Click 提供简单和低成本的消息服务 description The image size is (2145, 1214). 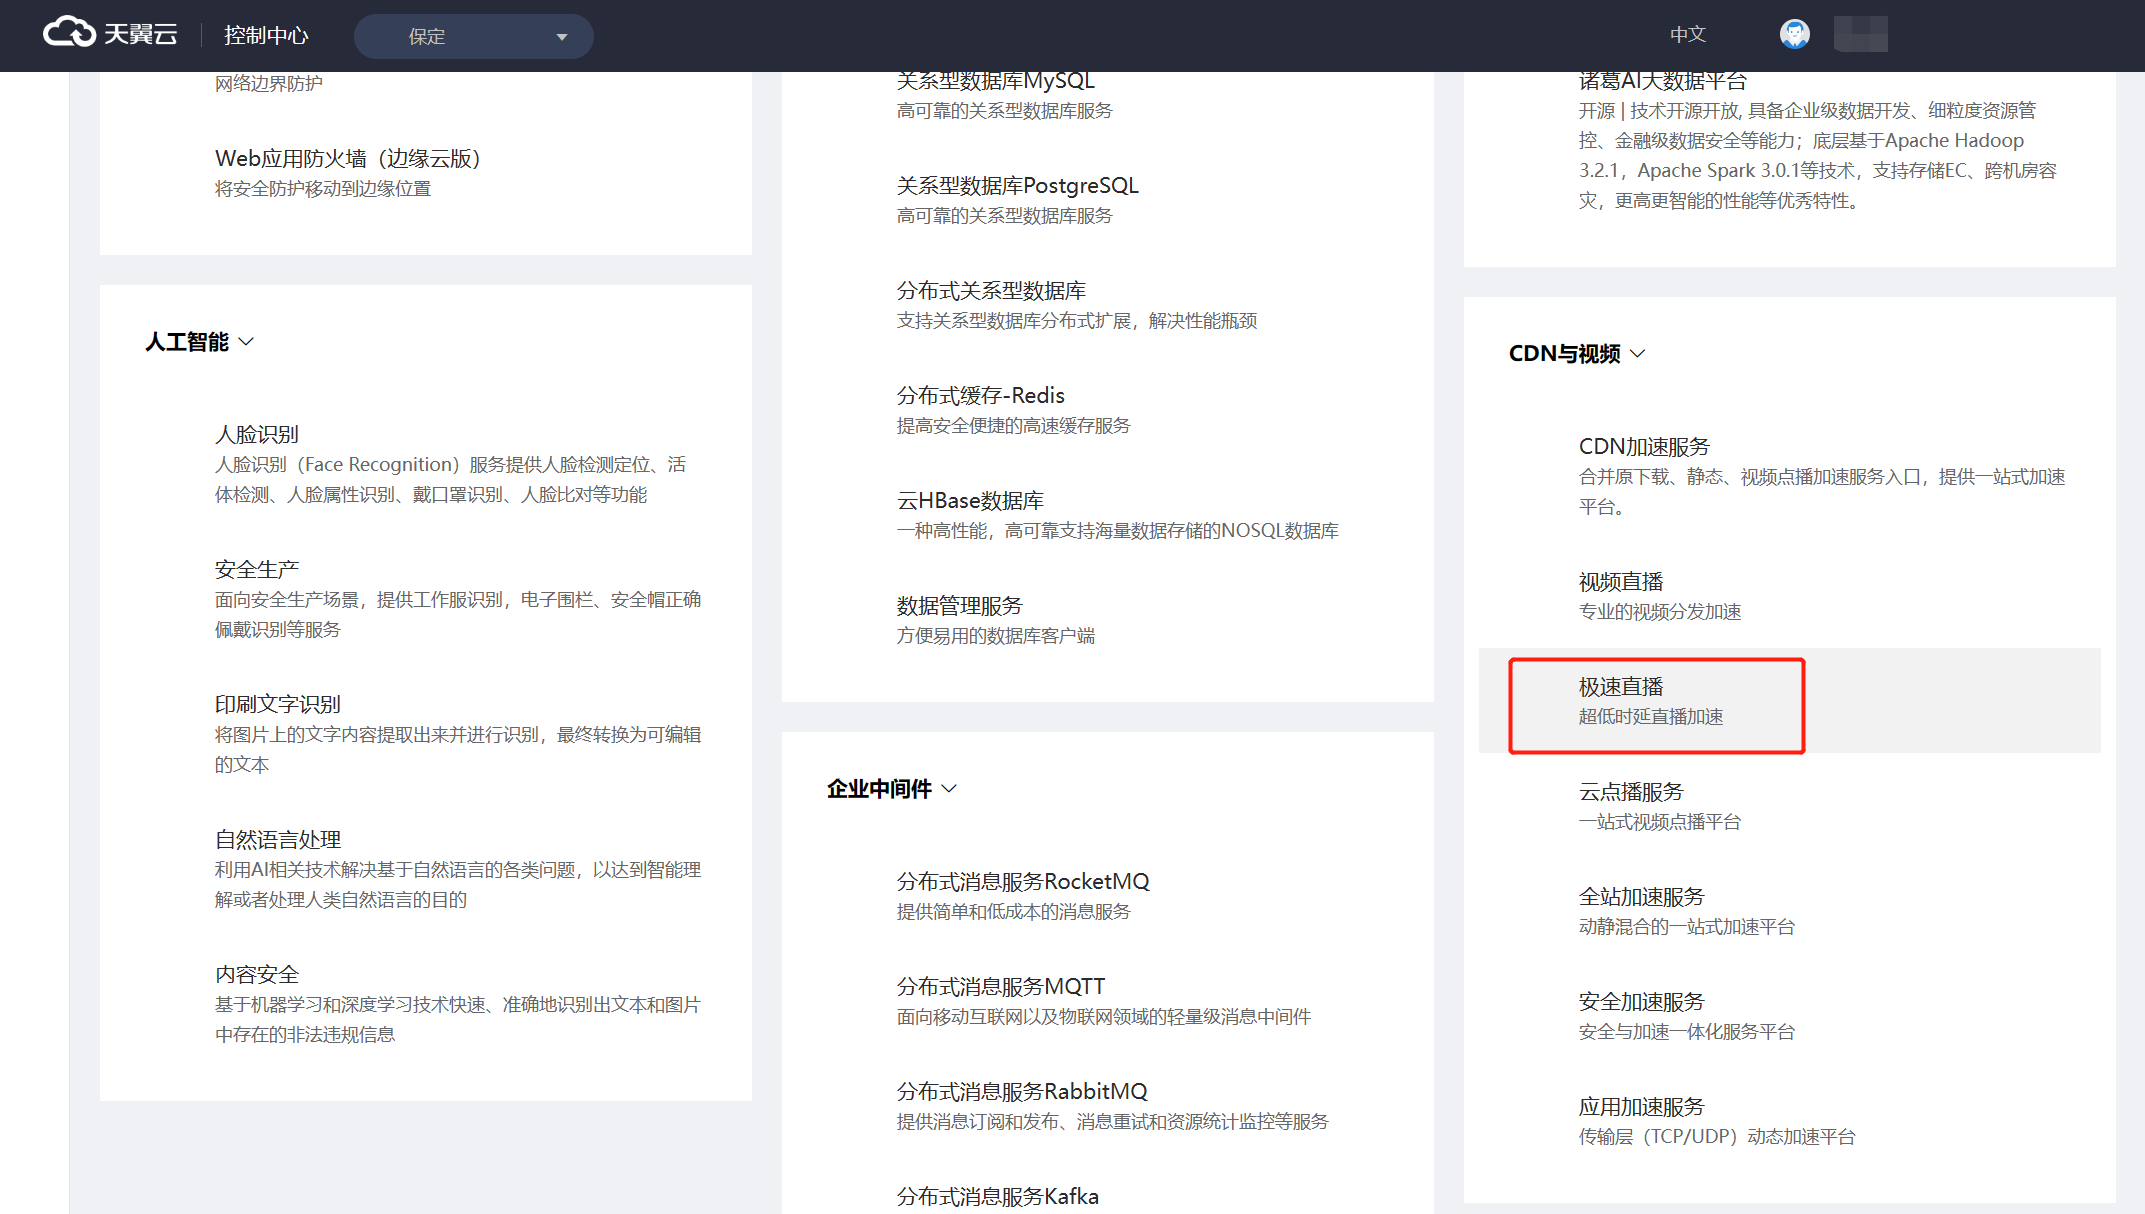(1013, 912)
